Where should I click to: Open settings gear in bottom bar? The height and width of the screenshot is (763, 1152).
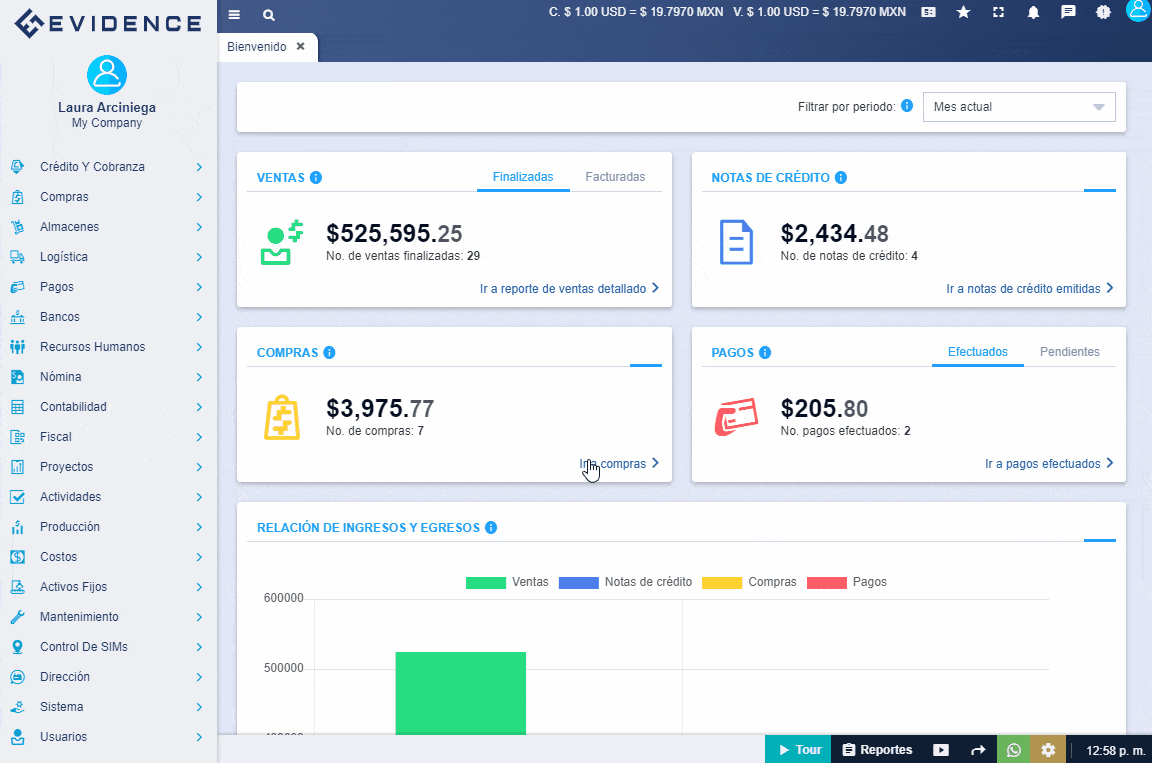(1048, 750)
